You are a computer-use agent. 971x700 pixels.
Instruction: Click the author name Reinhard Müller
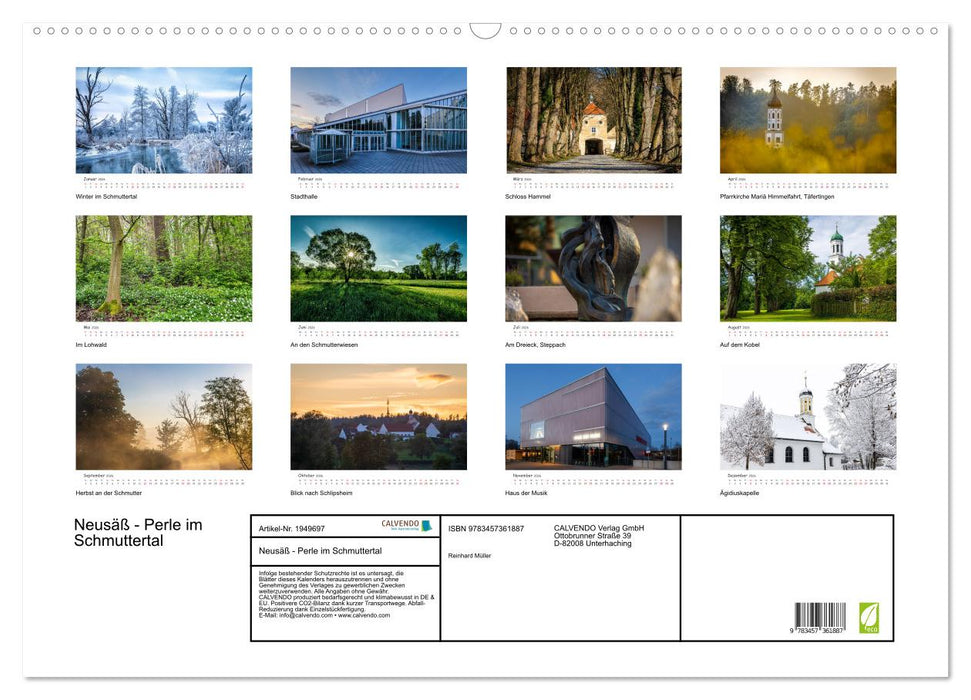(472, 556)
